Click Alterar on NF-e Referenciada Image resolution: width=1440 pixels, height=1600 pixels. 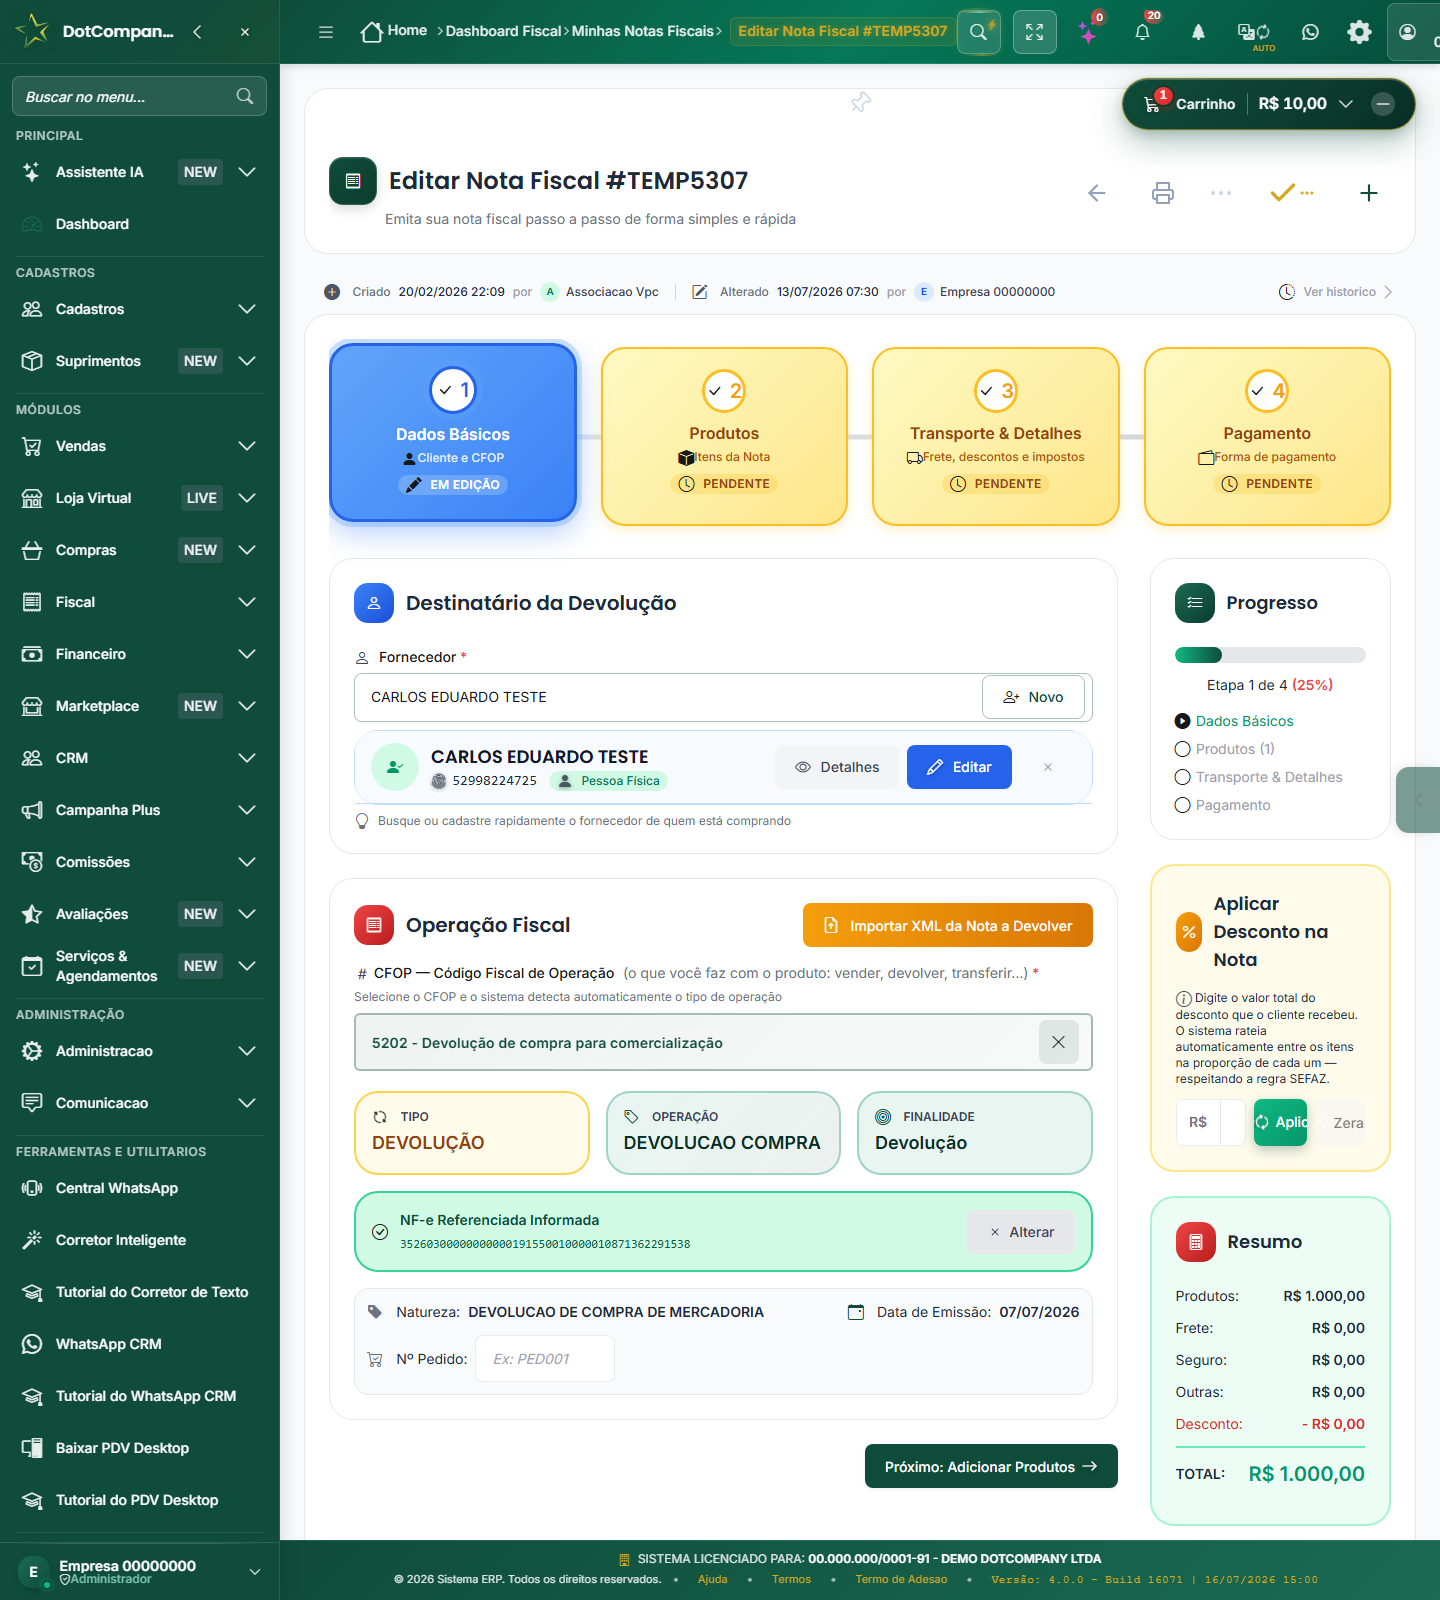coord(1021,1232)
